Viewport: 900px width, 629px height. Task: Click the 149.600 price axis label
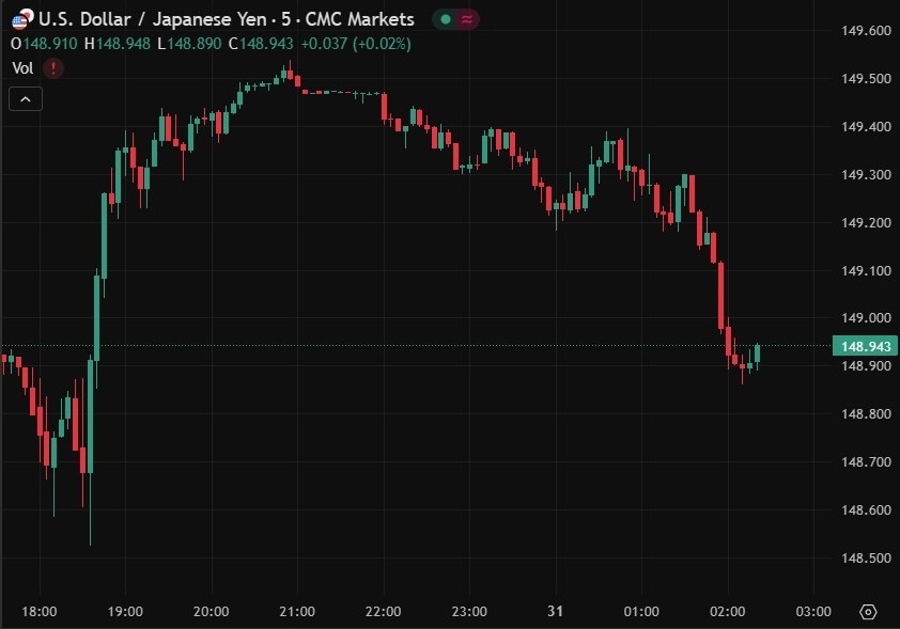point(866,31)
